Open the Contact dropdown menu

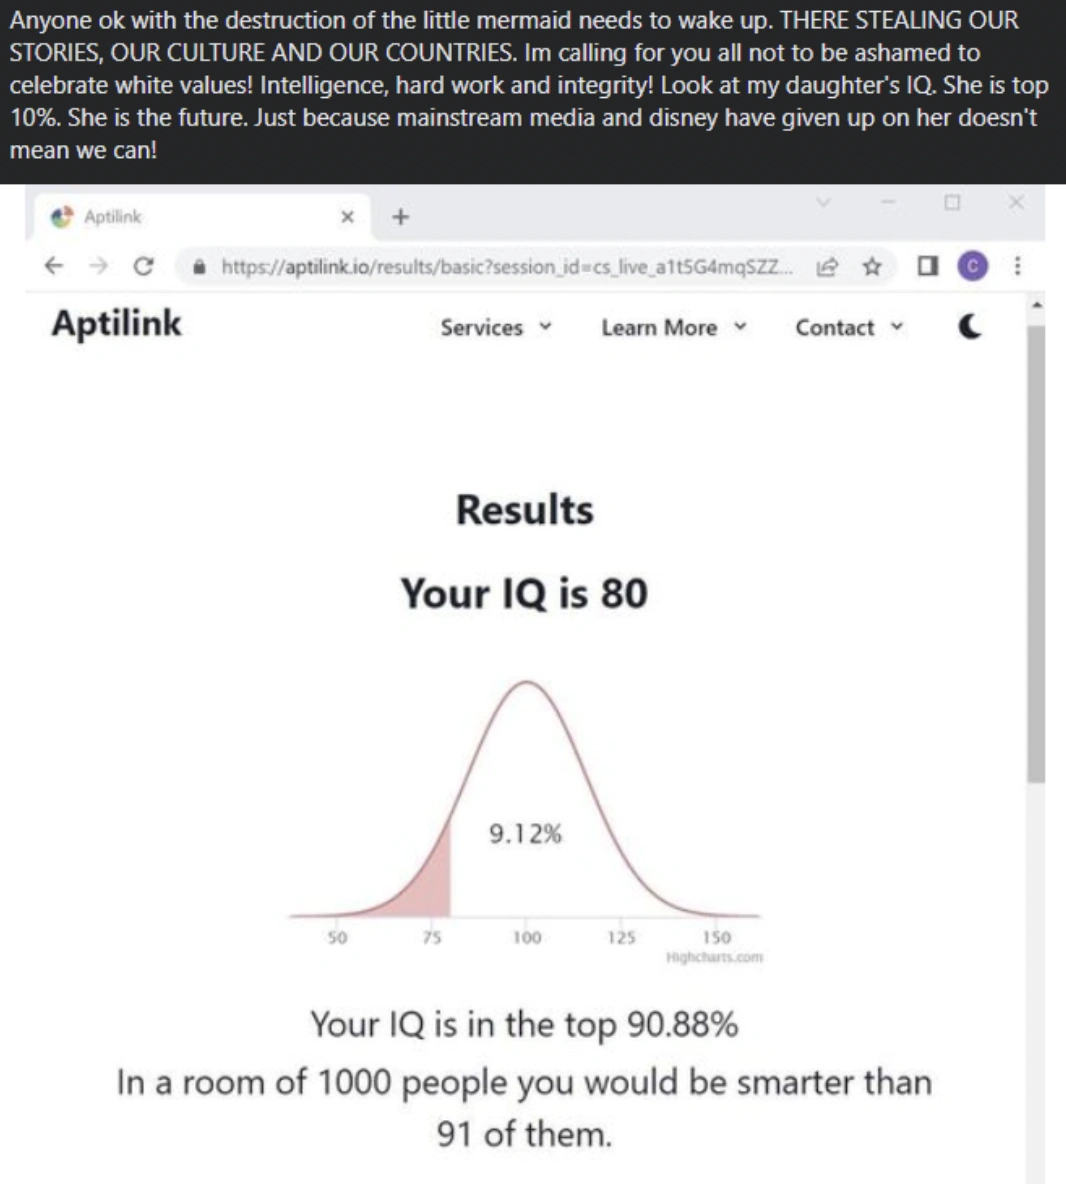point(848,328)
